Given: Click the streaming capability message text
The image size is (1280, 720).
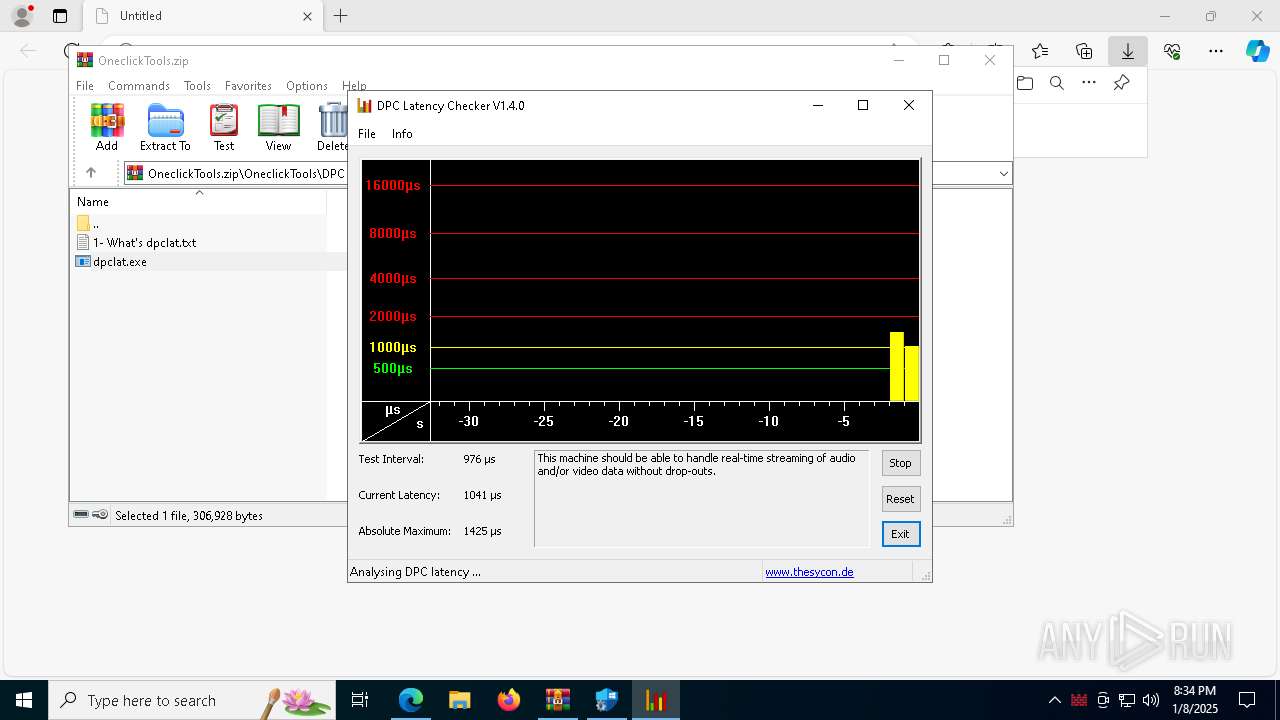Looking at the screenshot, I should (x=696, y=464).
